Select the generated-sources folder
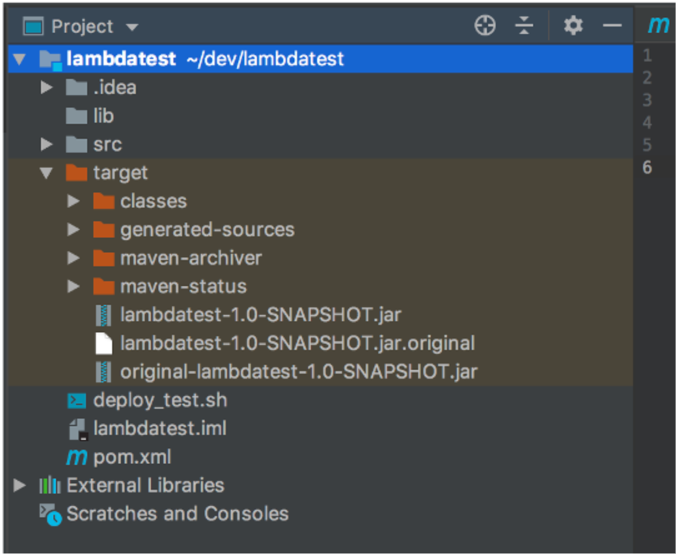Viewport: 676px width, 557px height. coord(207,230)
